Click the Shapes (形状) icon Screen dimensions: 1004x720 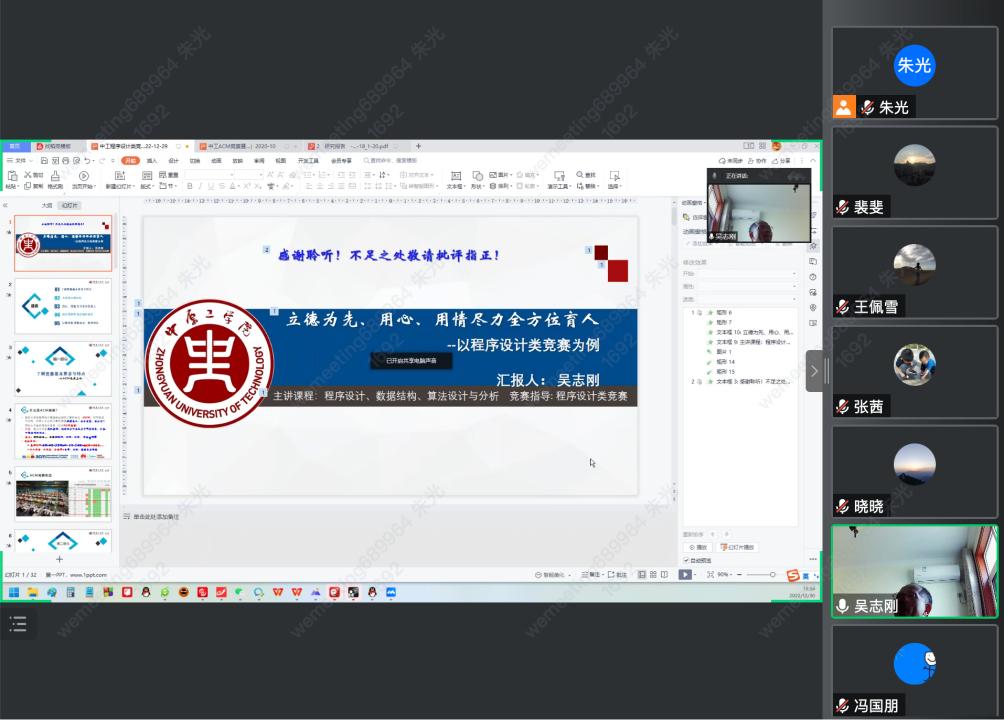(476, 176)
